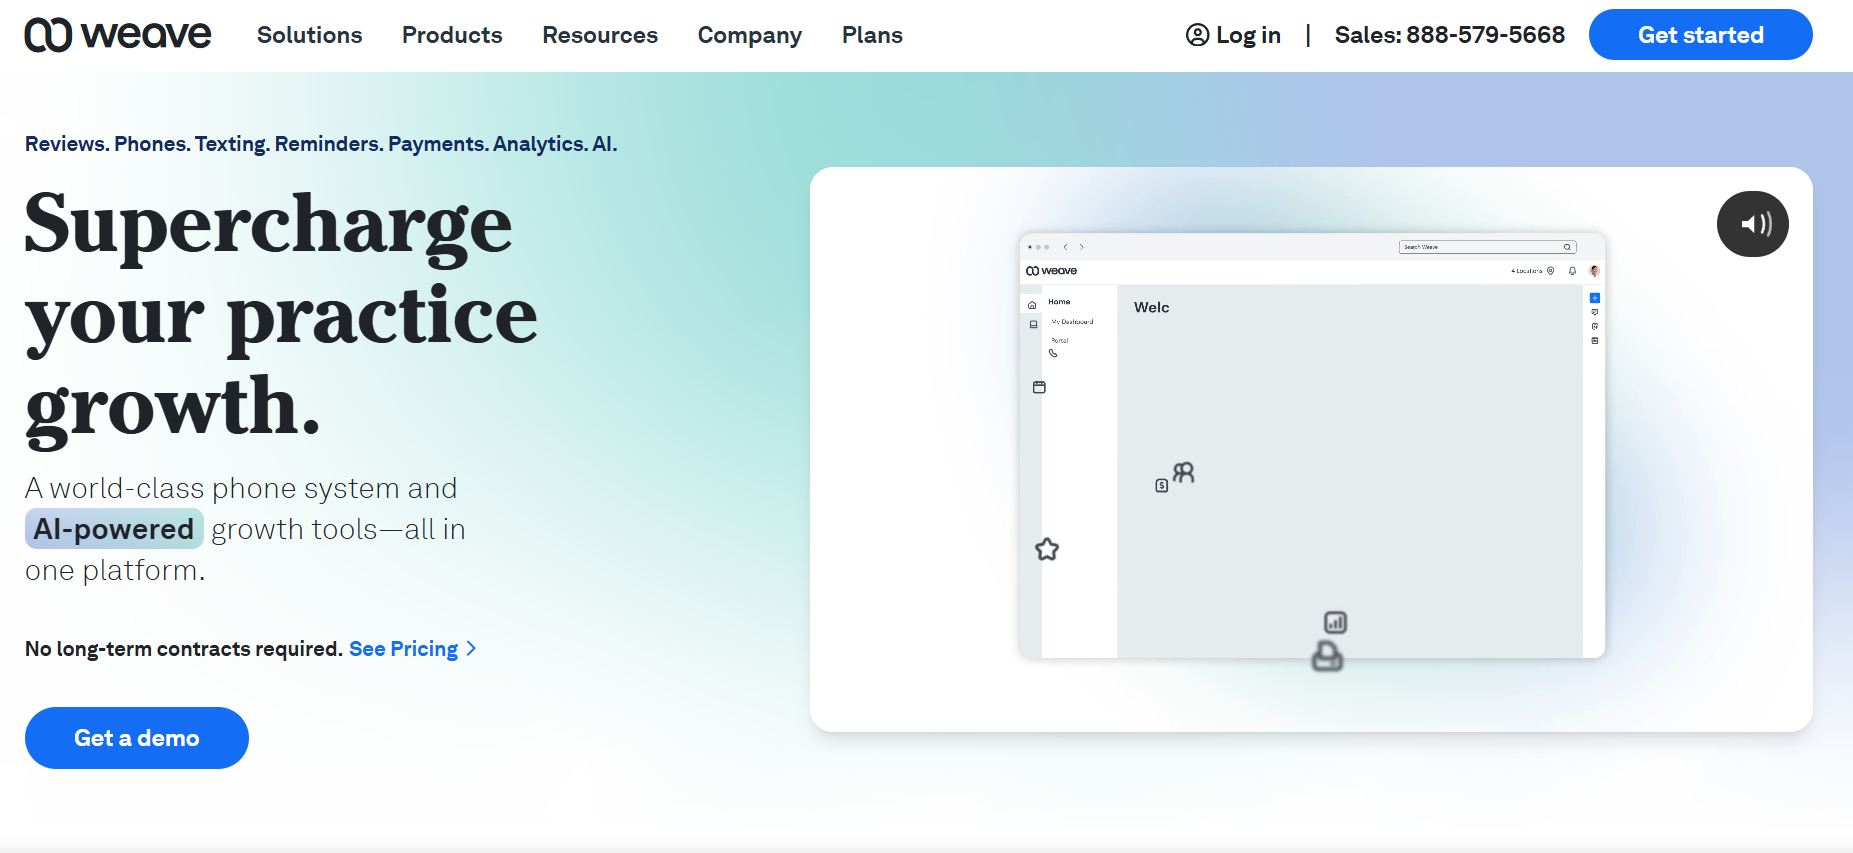Toggle the video sound speaker button

pos(1753,224)
